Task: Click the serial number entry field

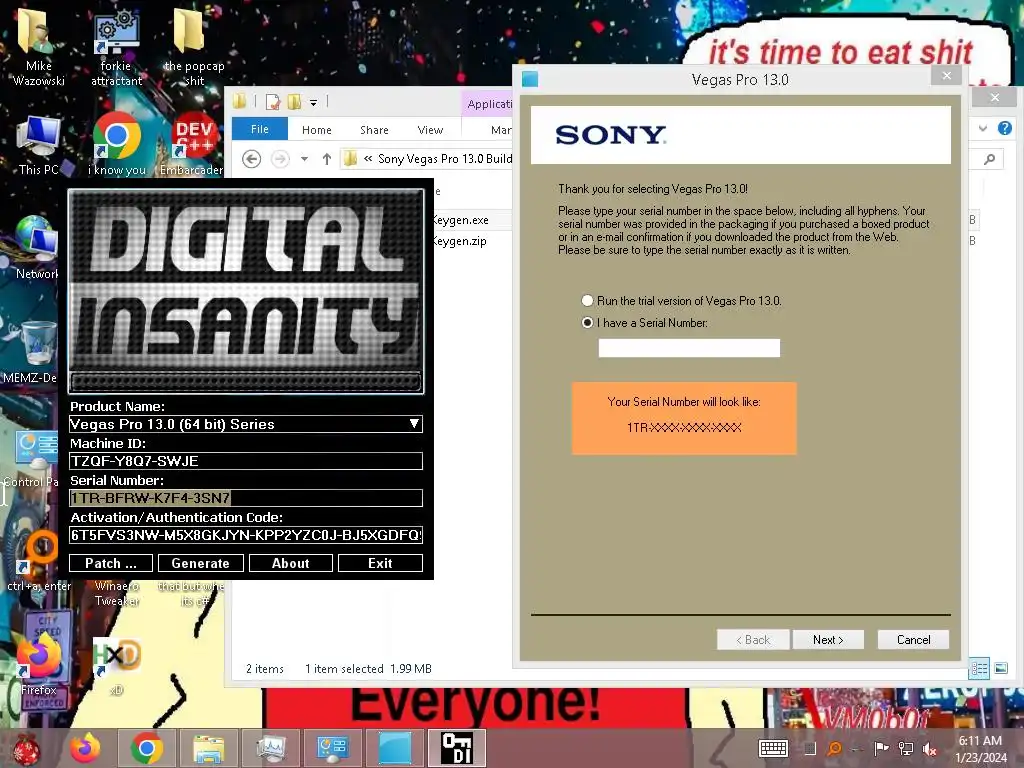Action: pos(689,348)
